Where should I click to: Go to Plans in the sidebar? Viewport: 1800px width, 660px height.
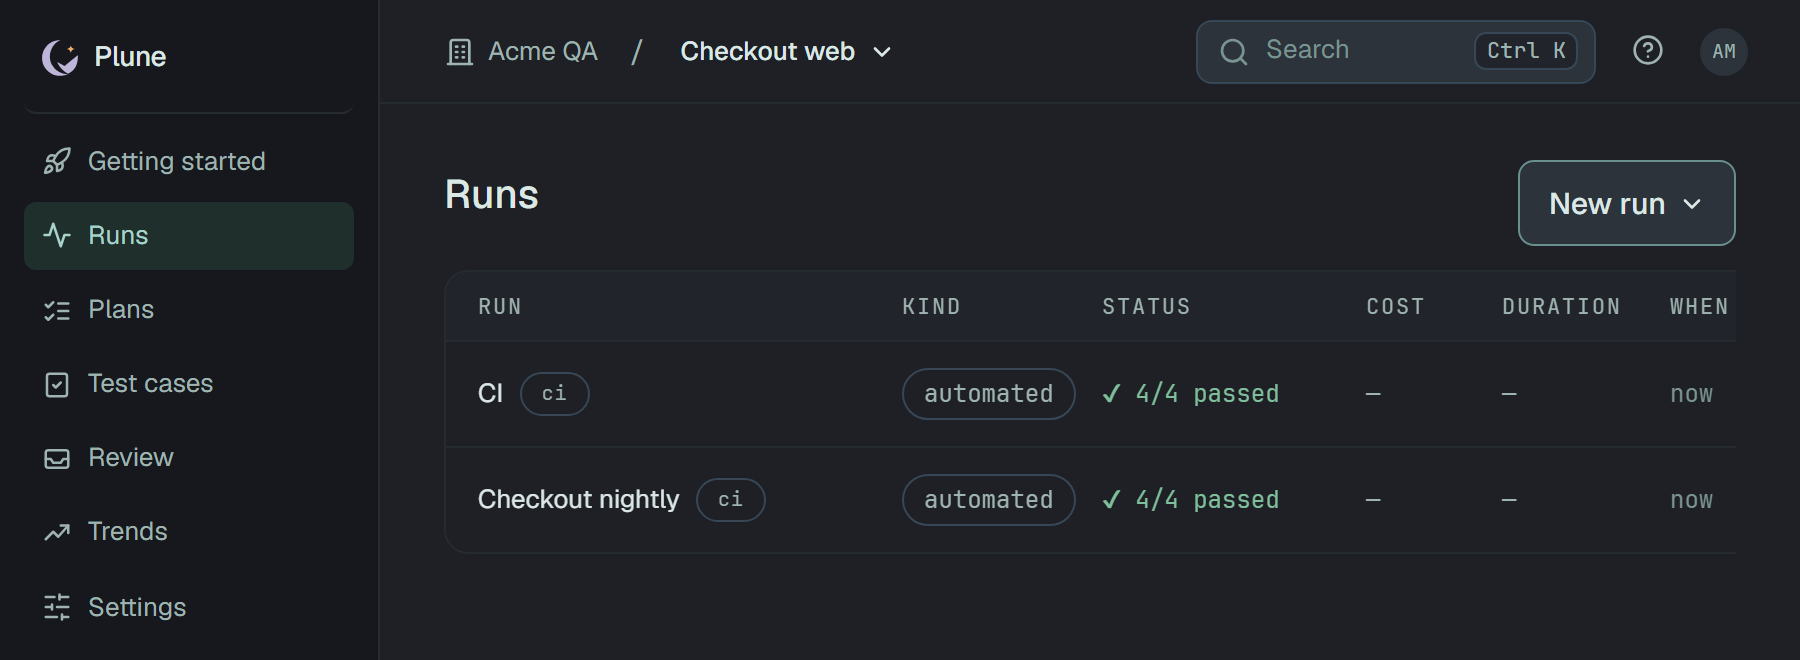tap(121, 309)
